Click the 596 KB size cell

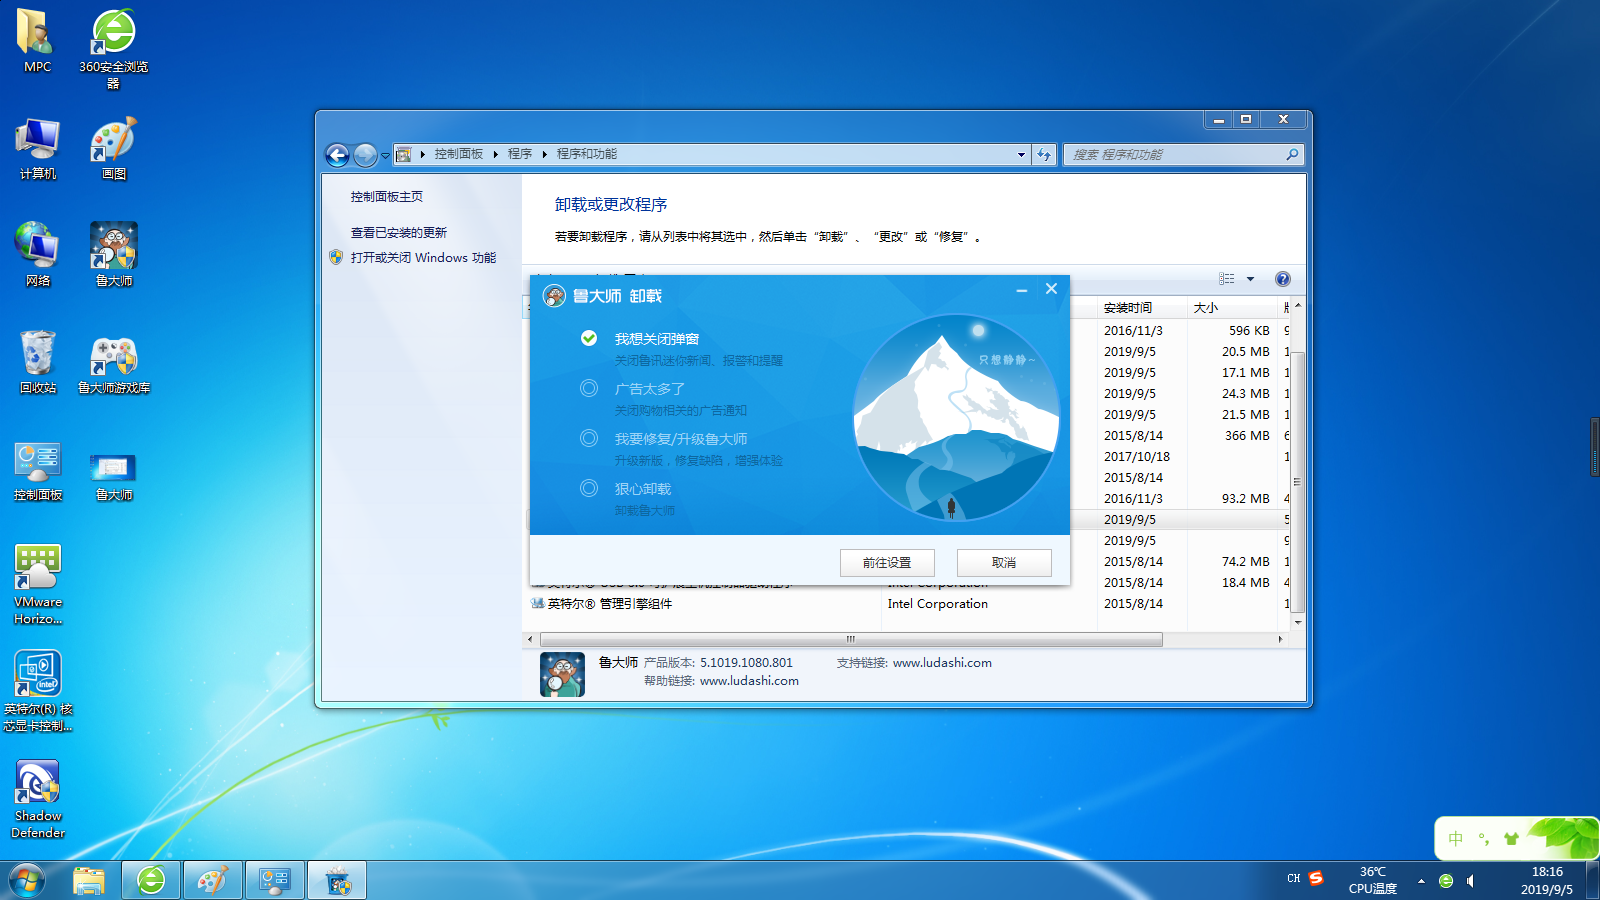pyautogui.click(x=1249, y=331)
